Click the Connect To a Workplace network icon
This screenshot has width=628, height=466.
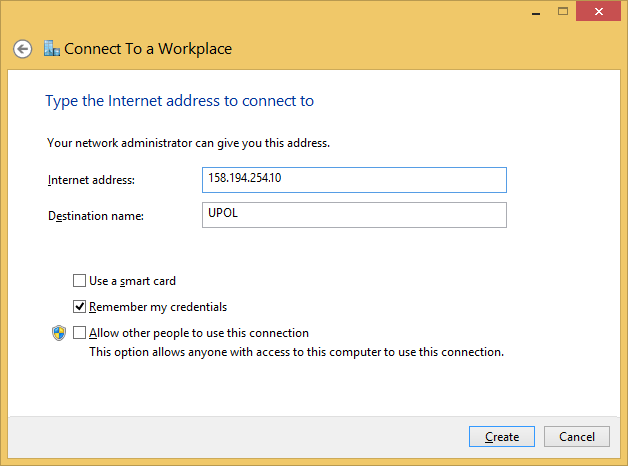pos(52,48)
